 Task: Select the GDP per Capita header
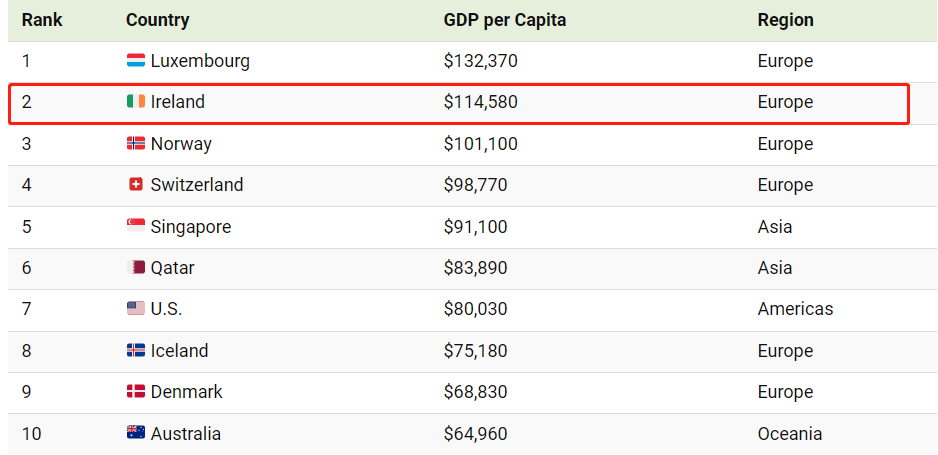(504, 20)
